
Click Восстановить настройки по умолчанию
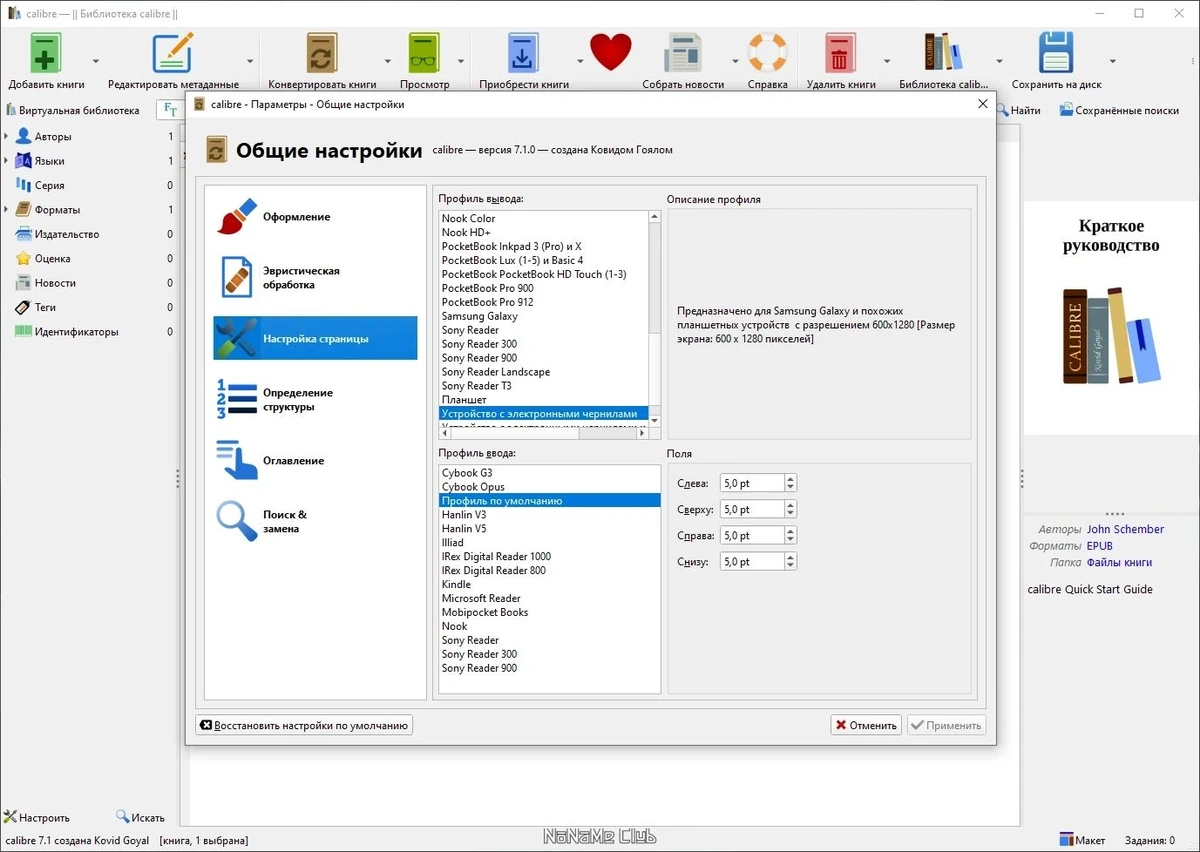point(304,725)
